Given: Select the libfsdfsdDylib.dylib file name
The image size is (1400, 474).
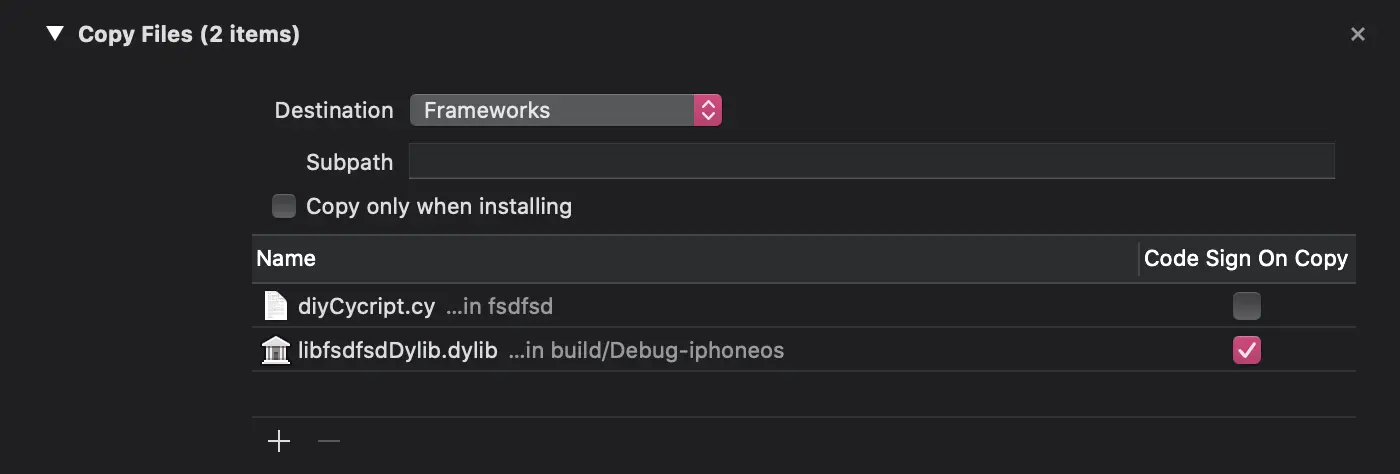Looking at the screenshot, I should tap(397, 351).
